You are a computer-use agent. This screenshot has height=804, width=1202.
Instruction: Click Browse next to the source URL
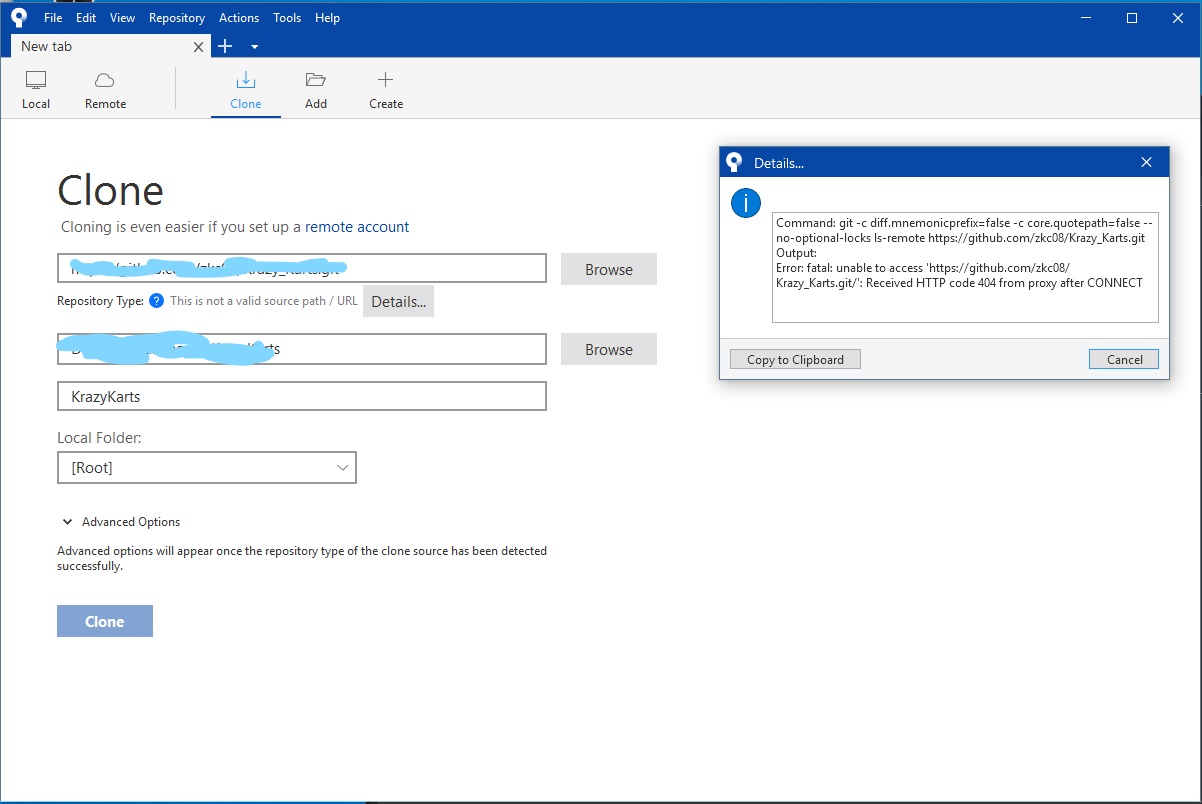(x=608, y=269)
